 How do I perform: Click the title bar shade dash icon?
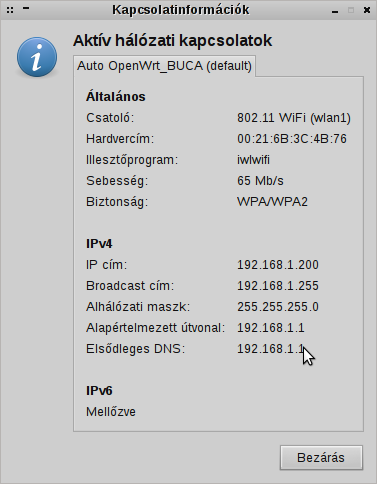pos(26,8)
